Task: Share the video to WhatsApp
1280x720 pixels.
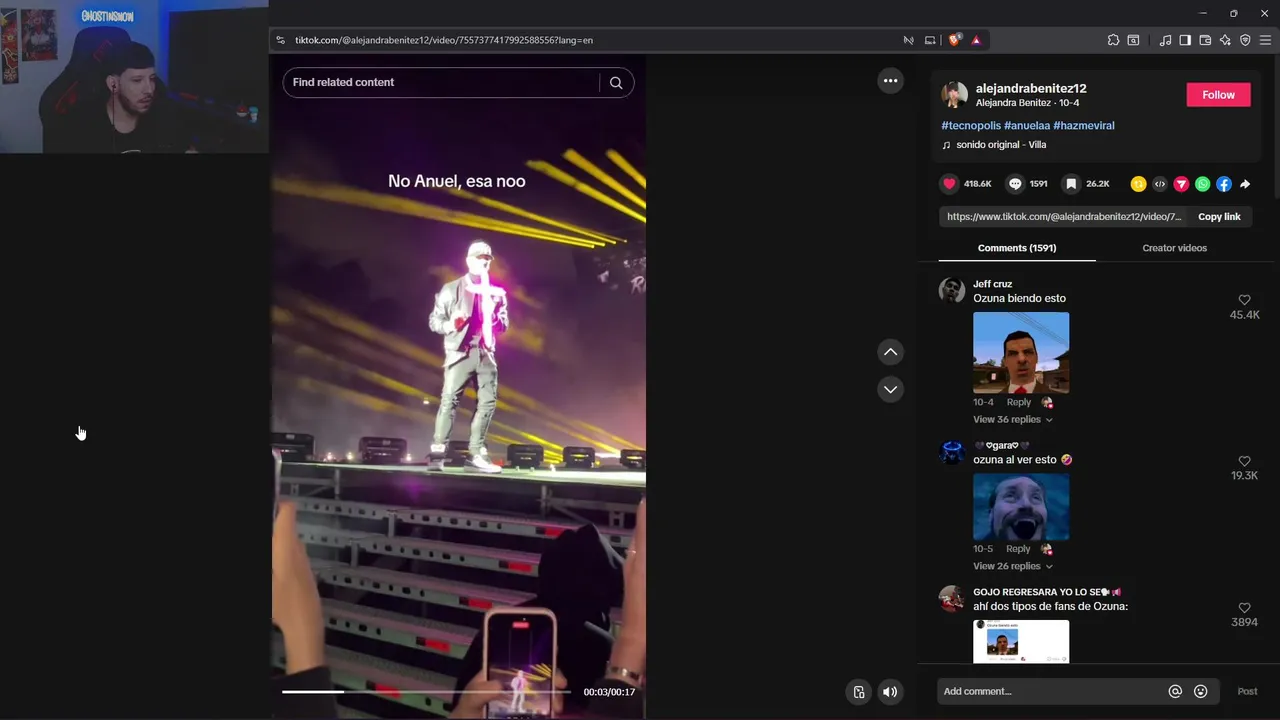Action: click(1202, 184)
